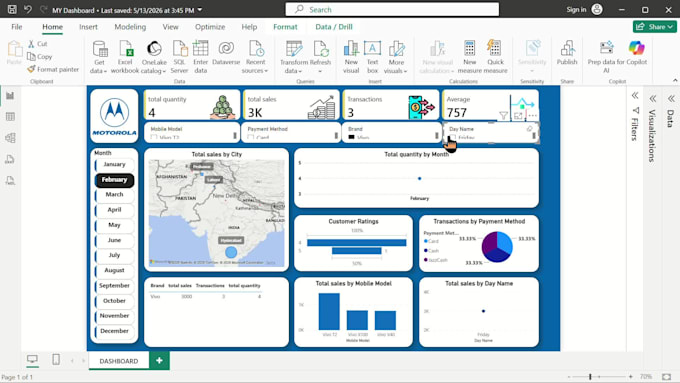680x383 pixels.
Task: Switch to desktop layout
Action: click(32, 360)
